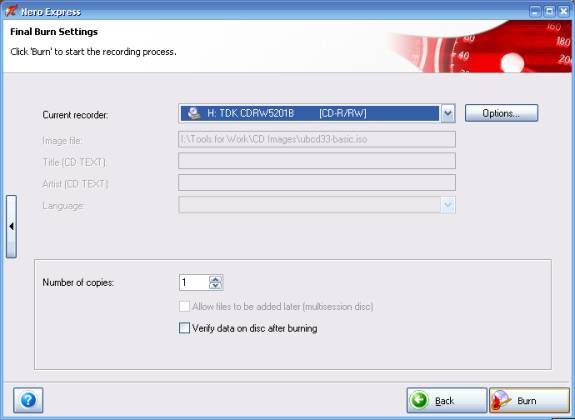Screen dimensions: 575x420
Task: Click the green arrow icon on Back
Action: click(419, 400)
